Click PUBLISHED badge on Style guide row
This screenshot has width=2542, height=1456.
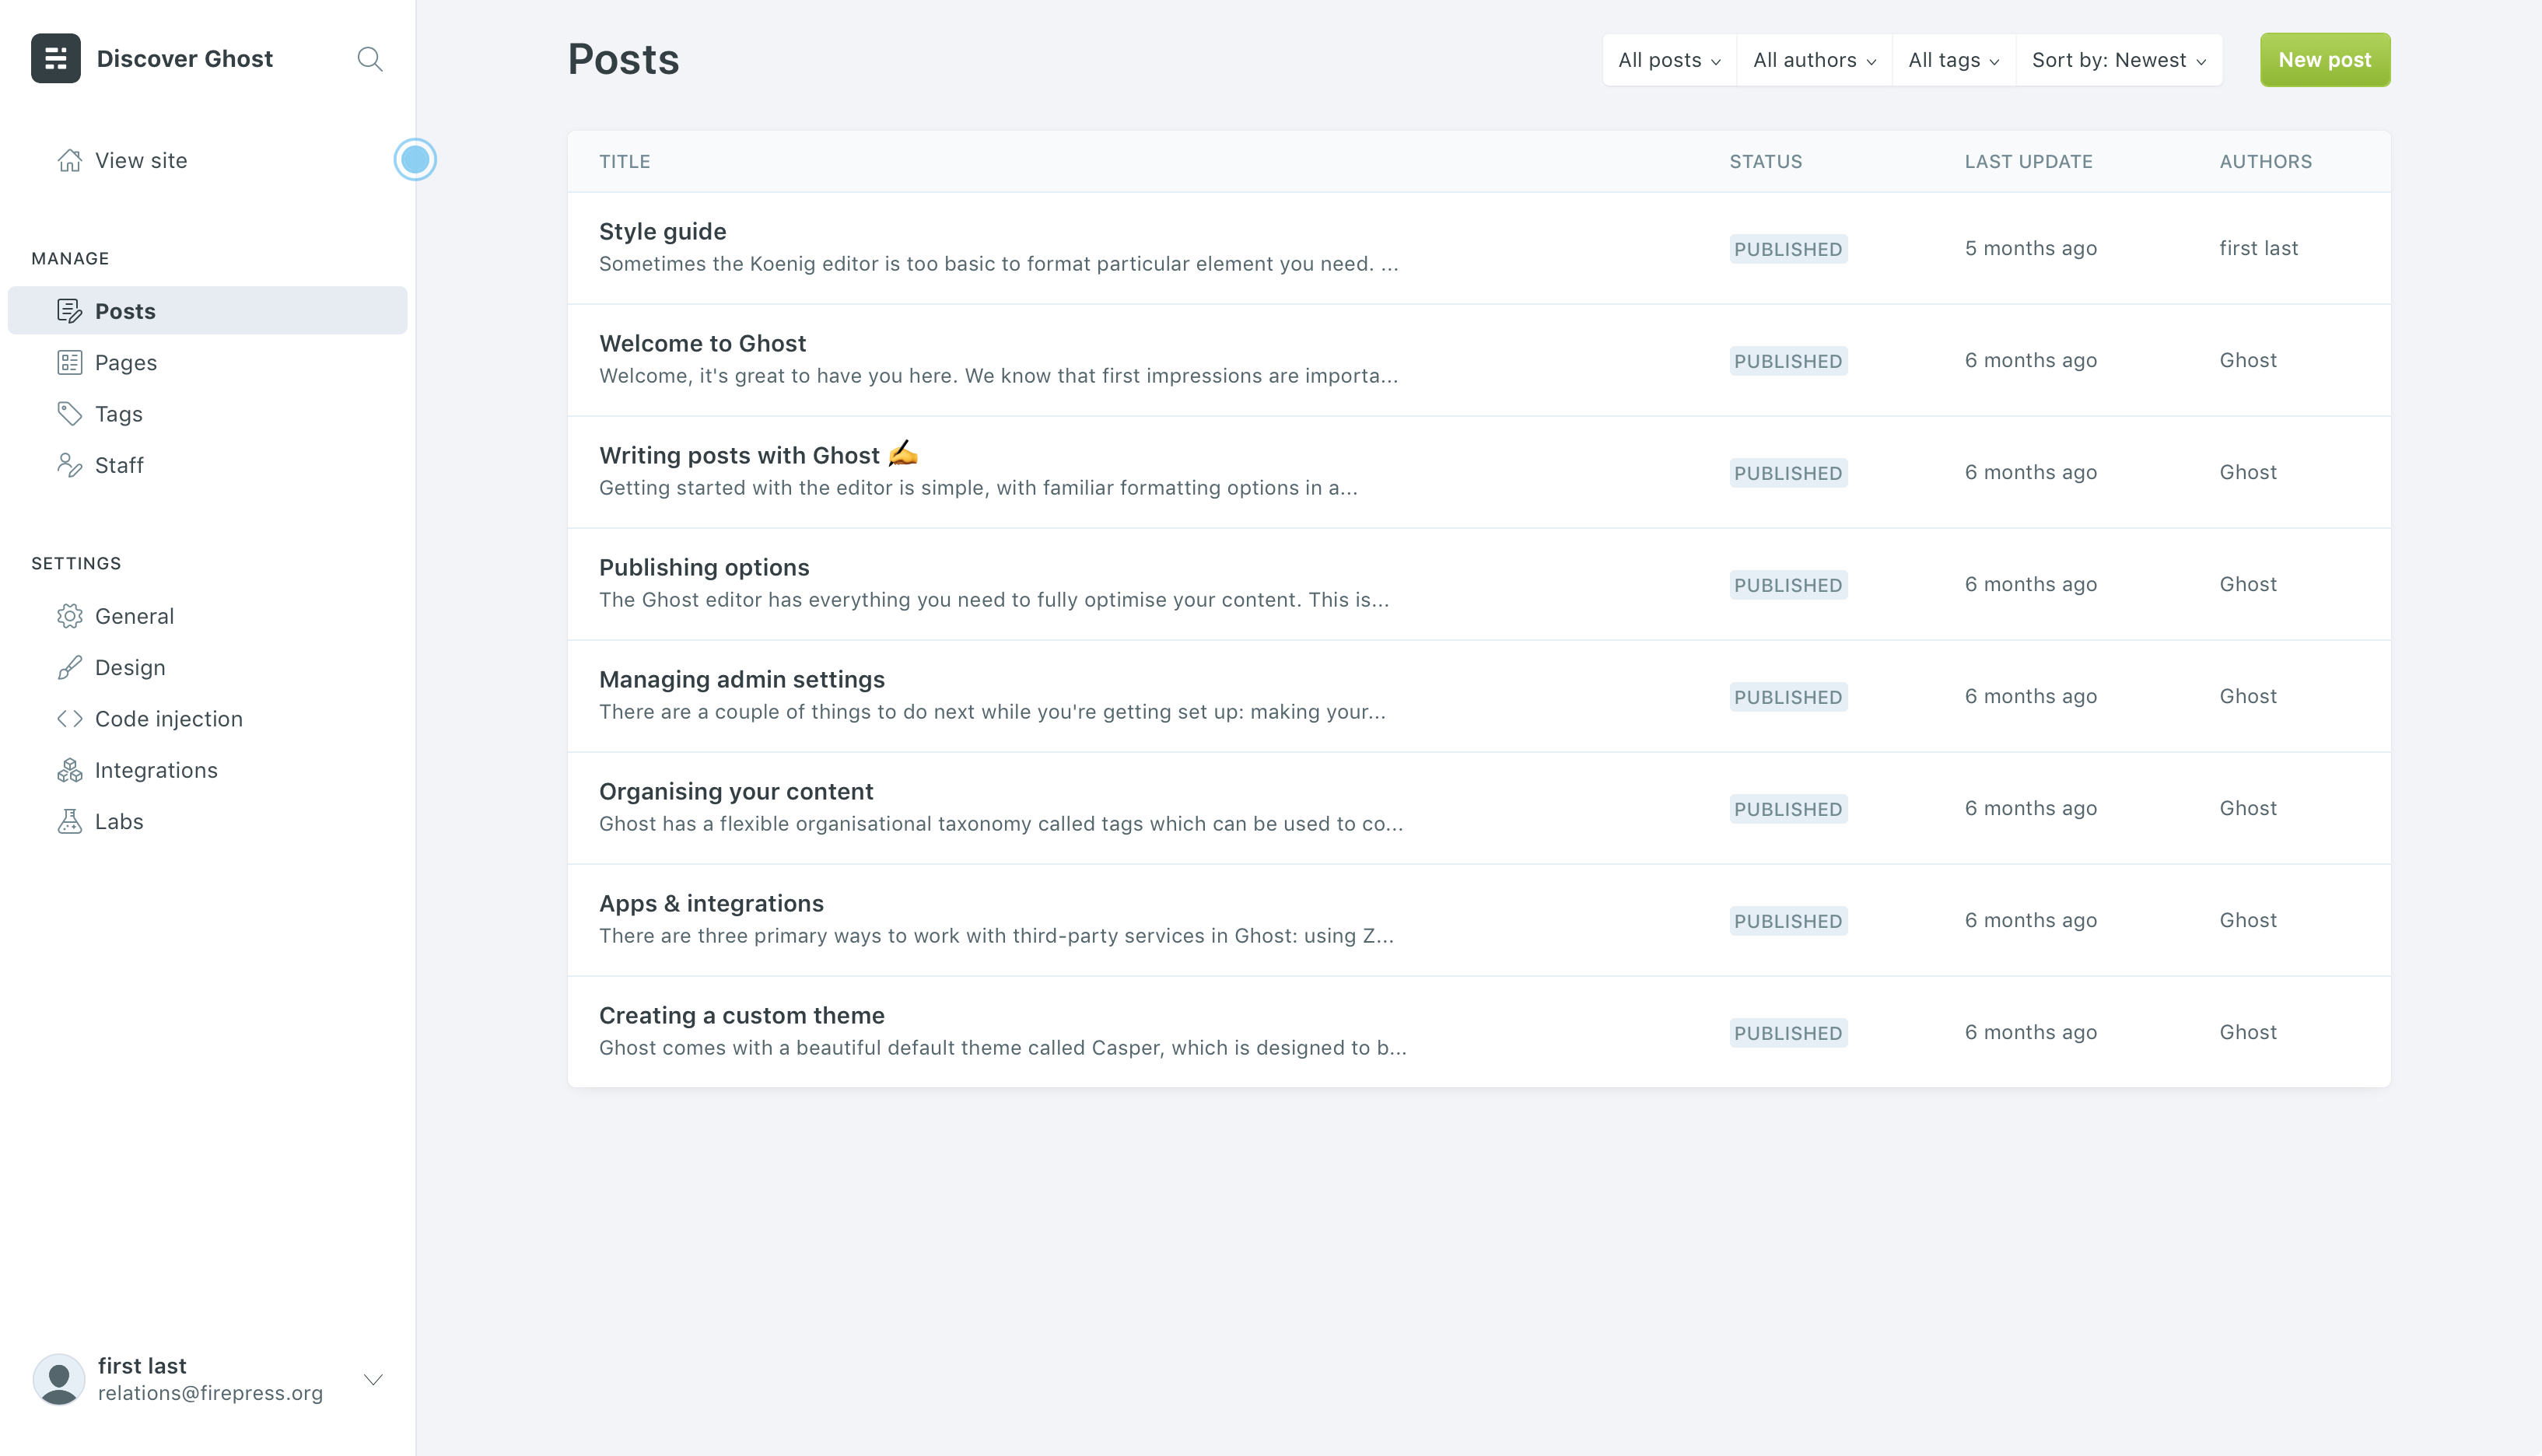[1788, 249]
